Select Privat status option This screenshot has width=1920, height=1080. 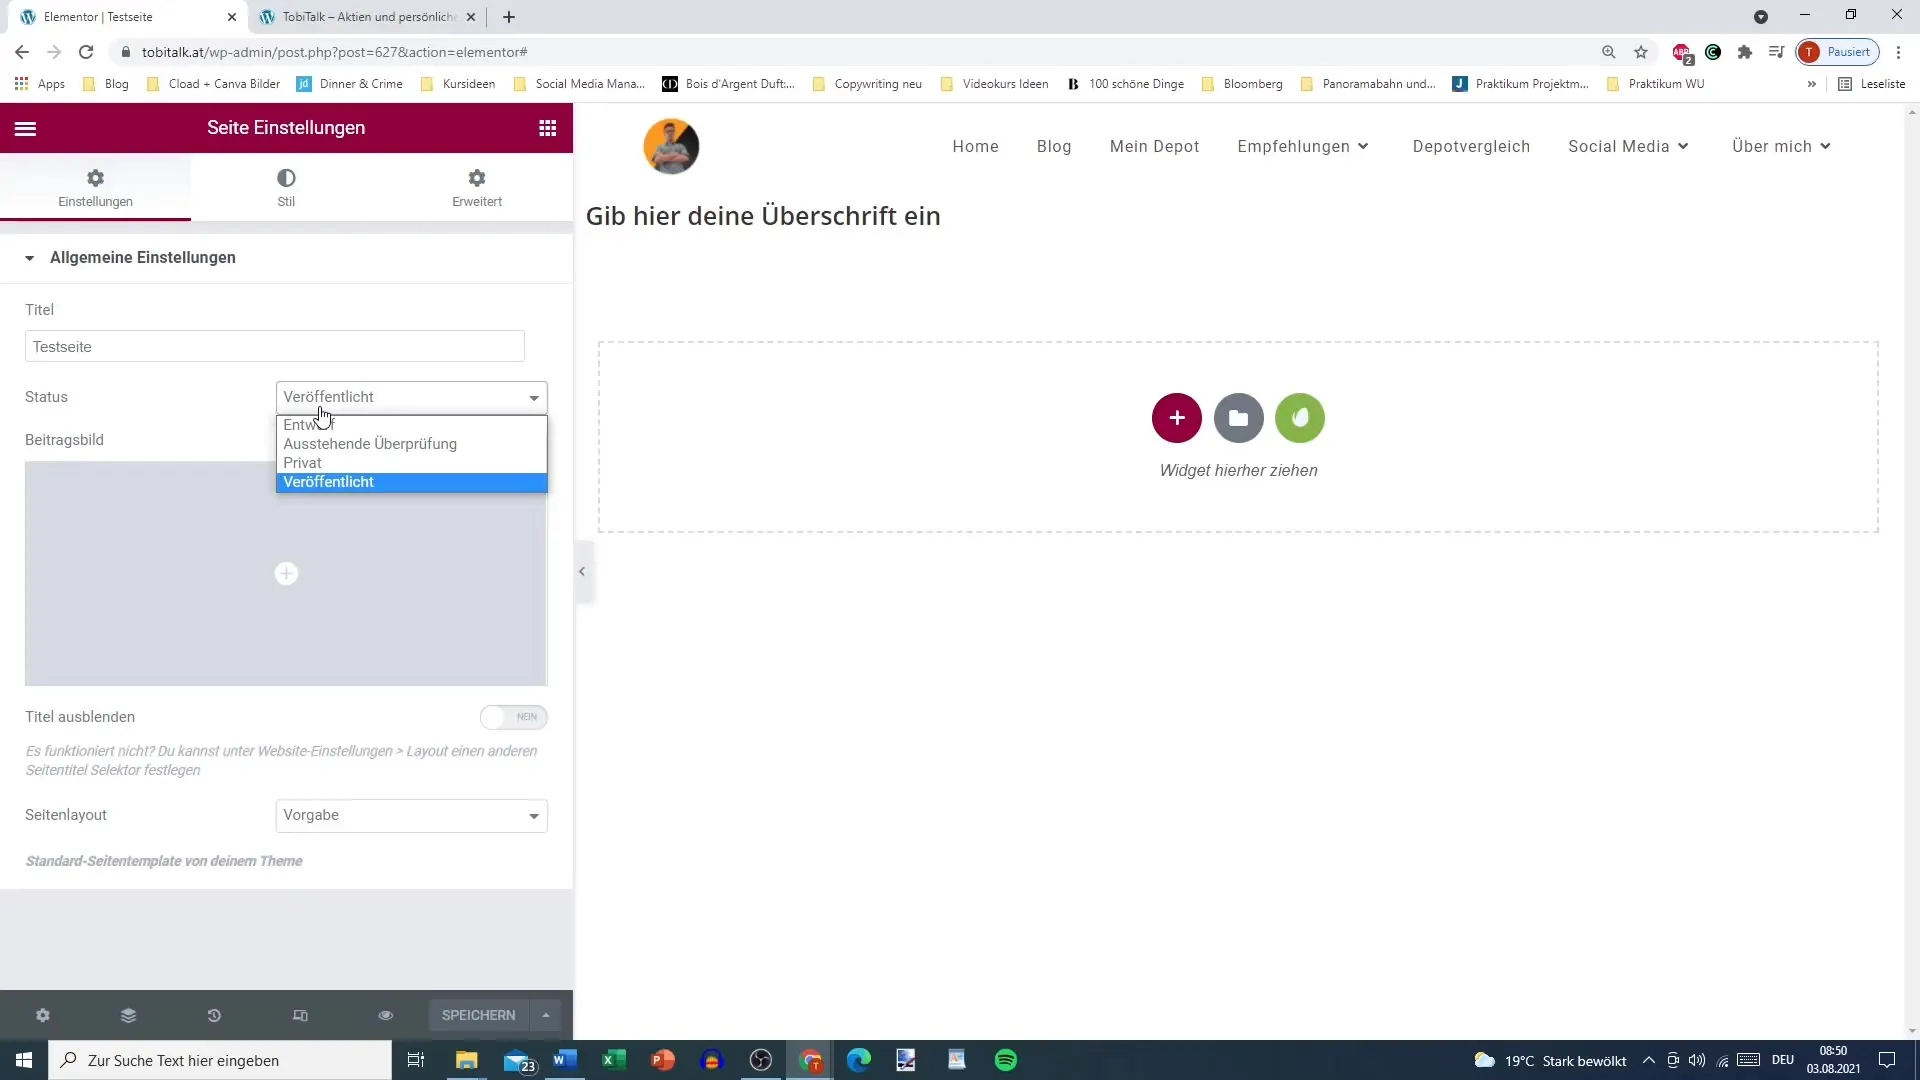(411, 463)
